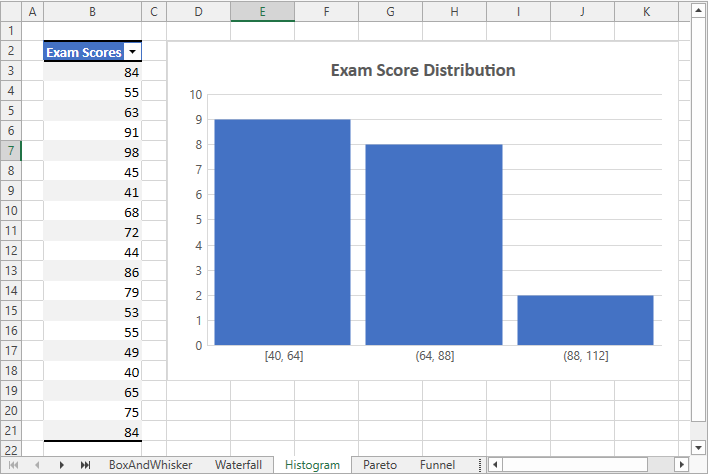Screen dimensions: 708x474
Task: Click the horizontal scrollbar left arrow
Action: pos(495,465)
